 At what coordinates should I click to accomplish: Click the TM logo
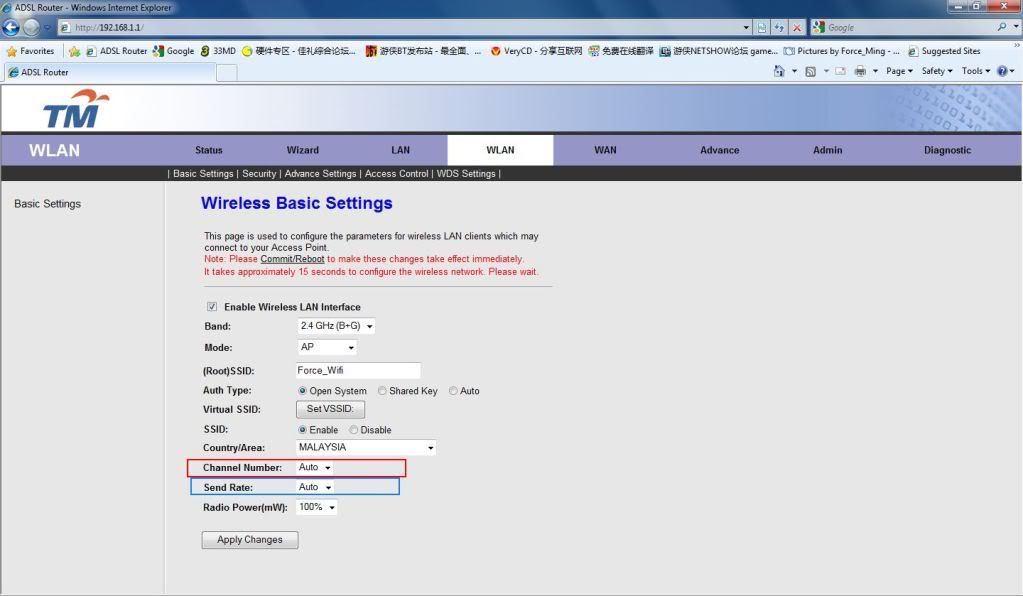click(72, 110)
